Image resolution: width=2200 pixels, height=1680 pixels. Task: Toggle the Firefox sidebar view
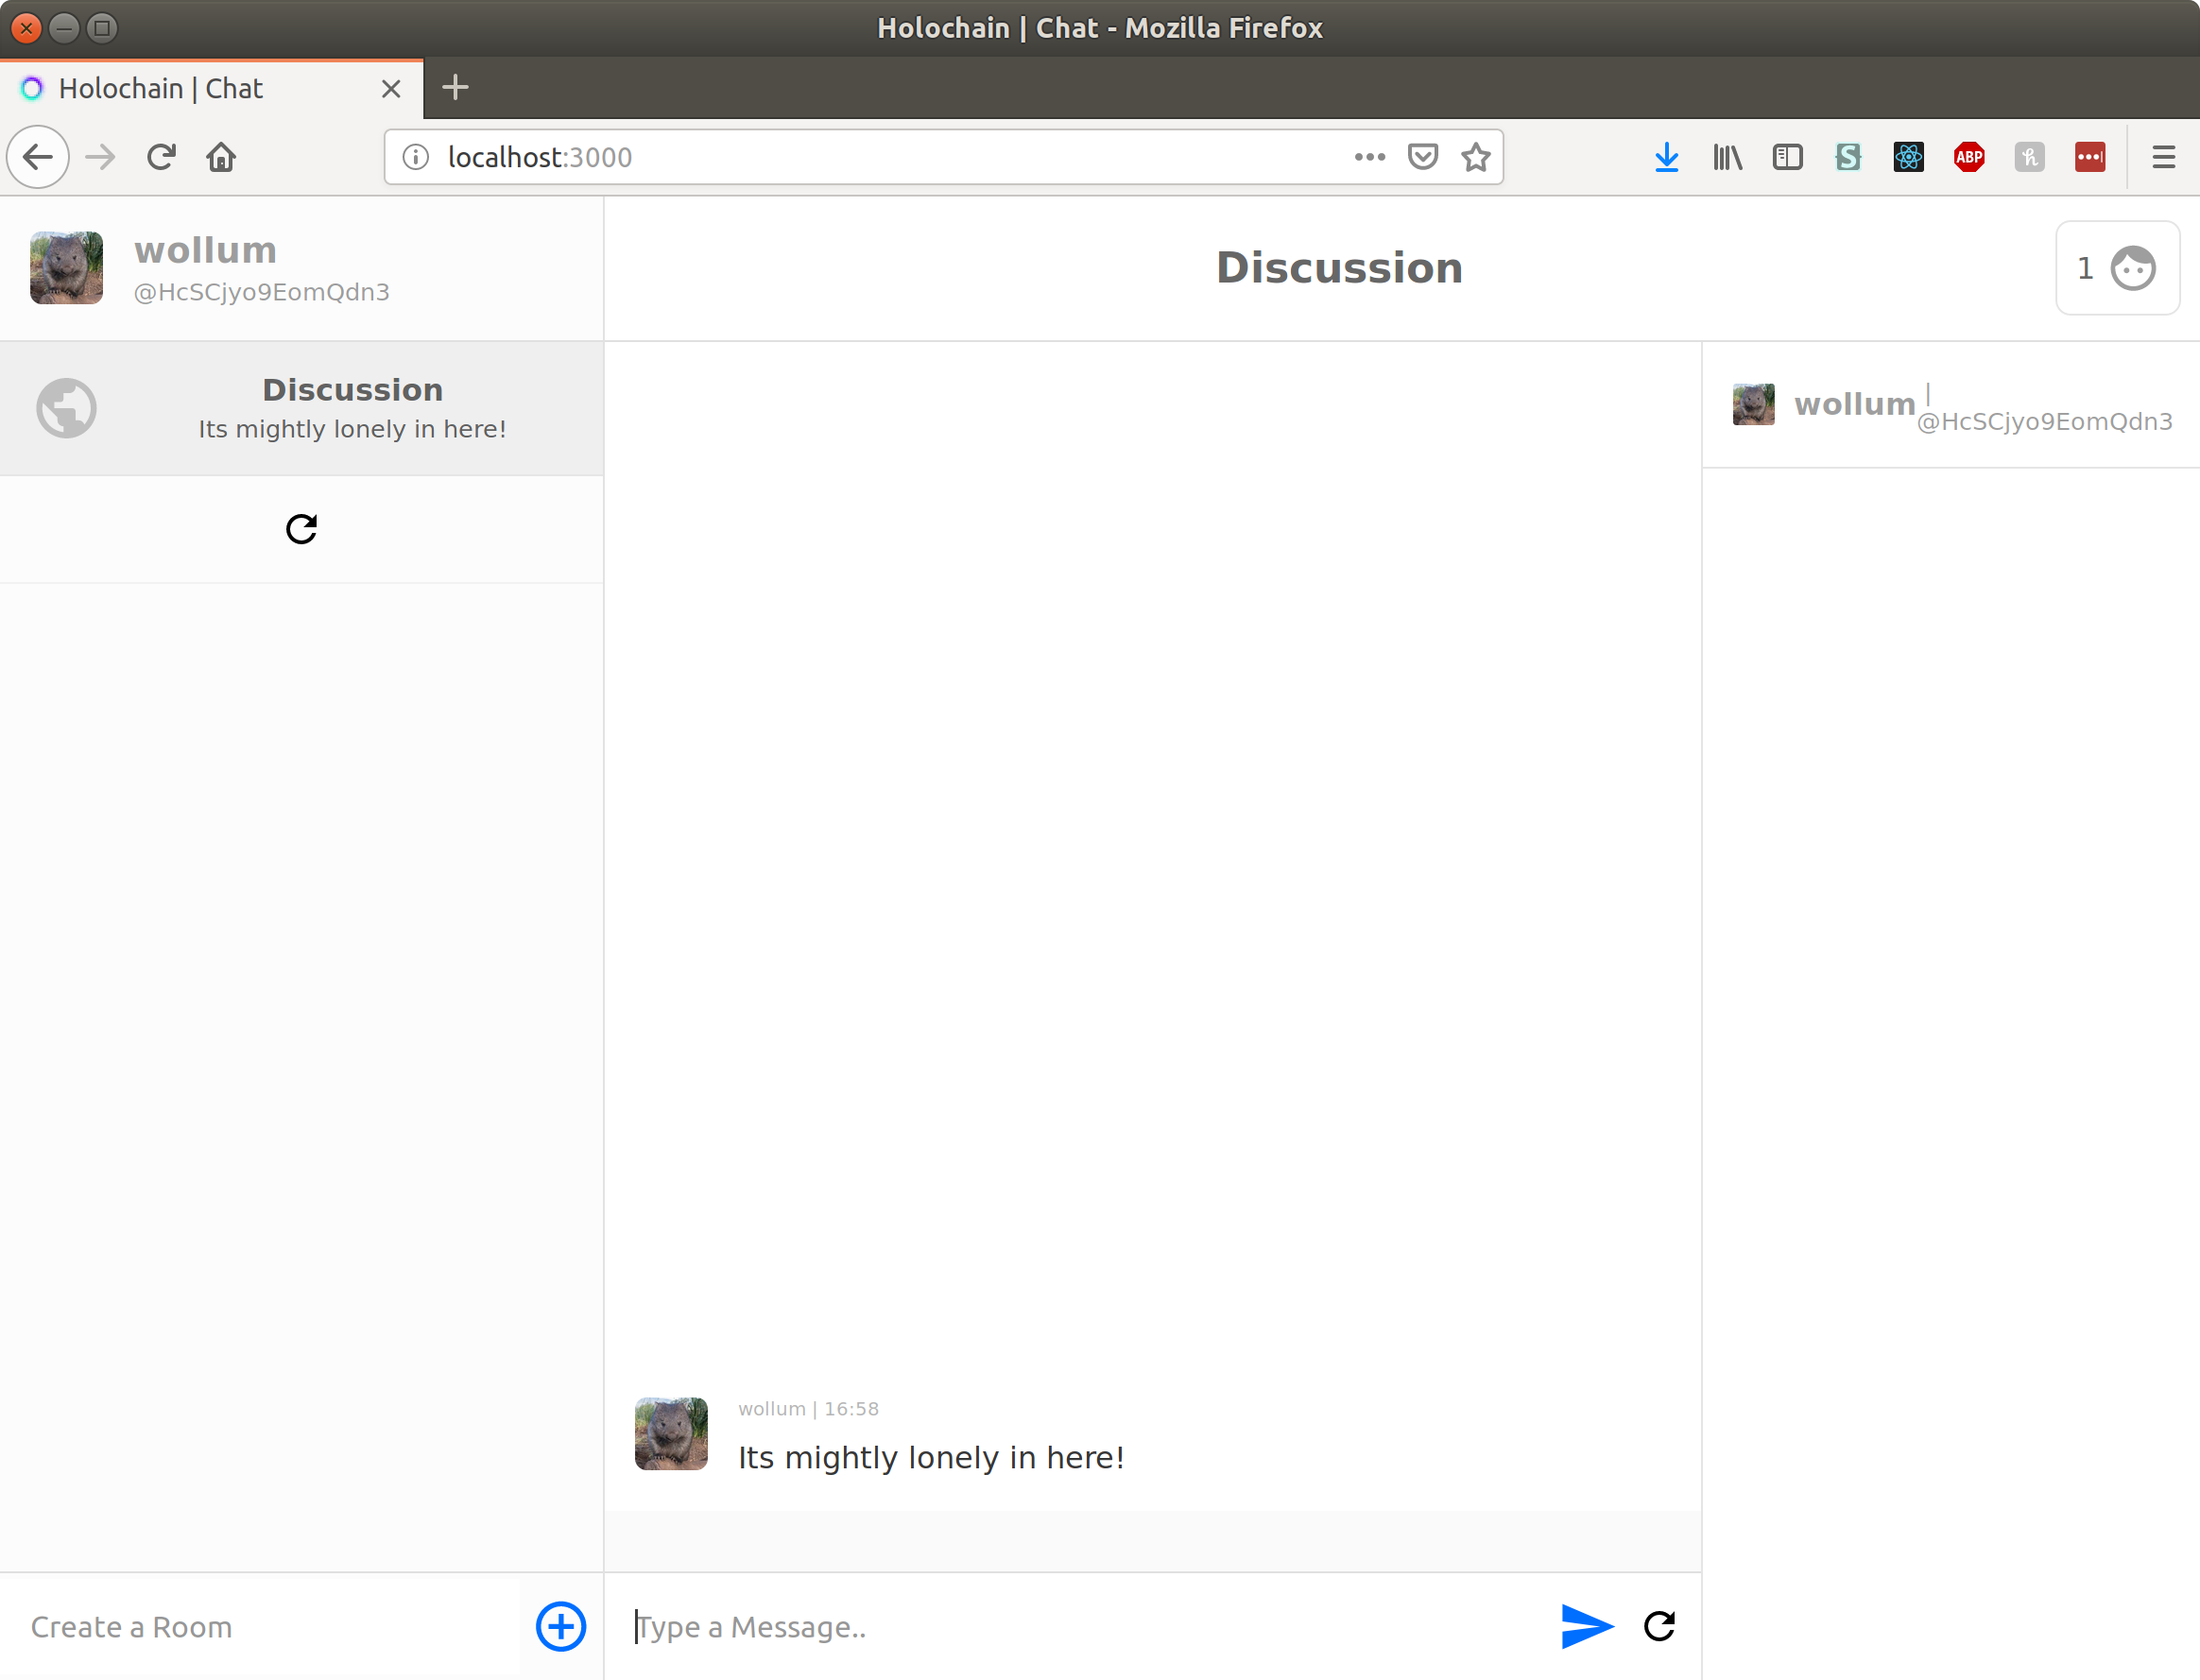[x=1787, y=157]
